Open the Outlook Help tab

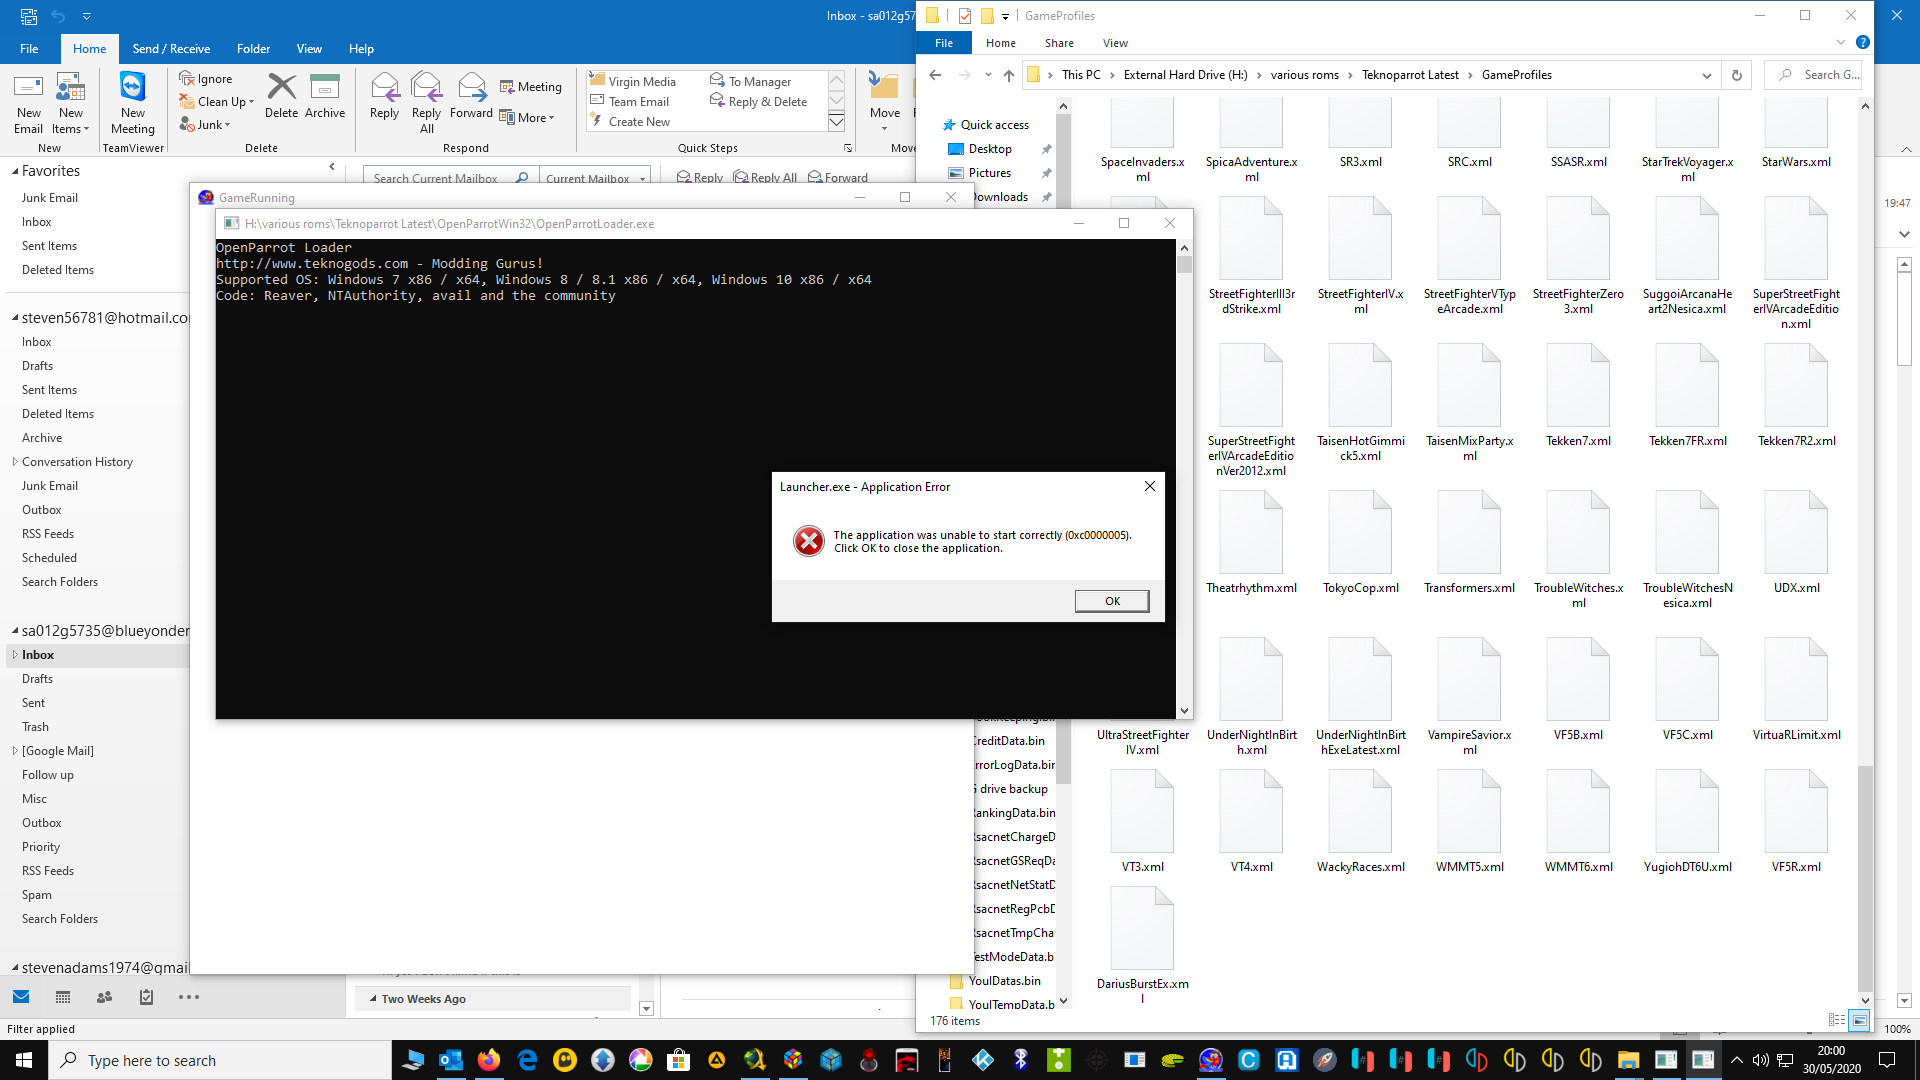pyautogui.click(x=361, y=48)
